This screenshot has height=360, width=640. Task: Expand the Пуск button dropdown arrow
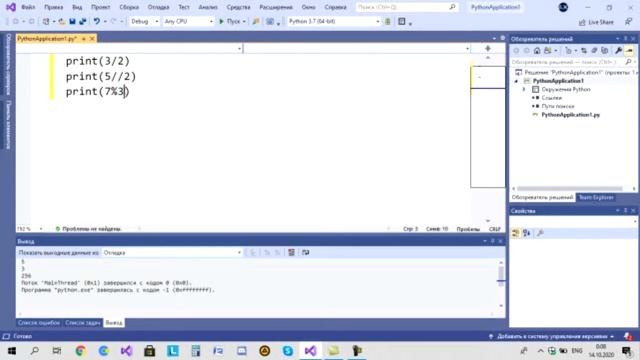244,21
